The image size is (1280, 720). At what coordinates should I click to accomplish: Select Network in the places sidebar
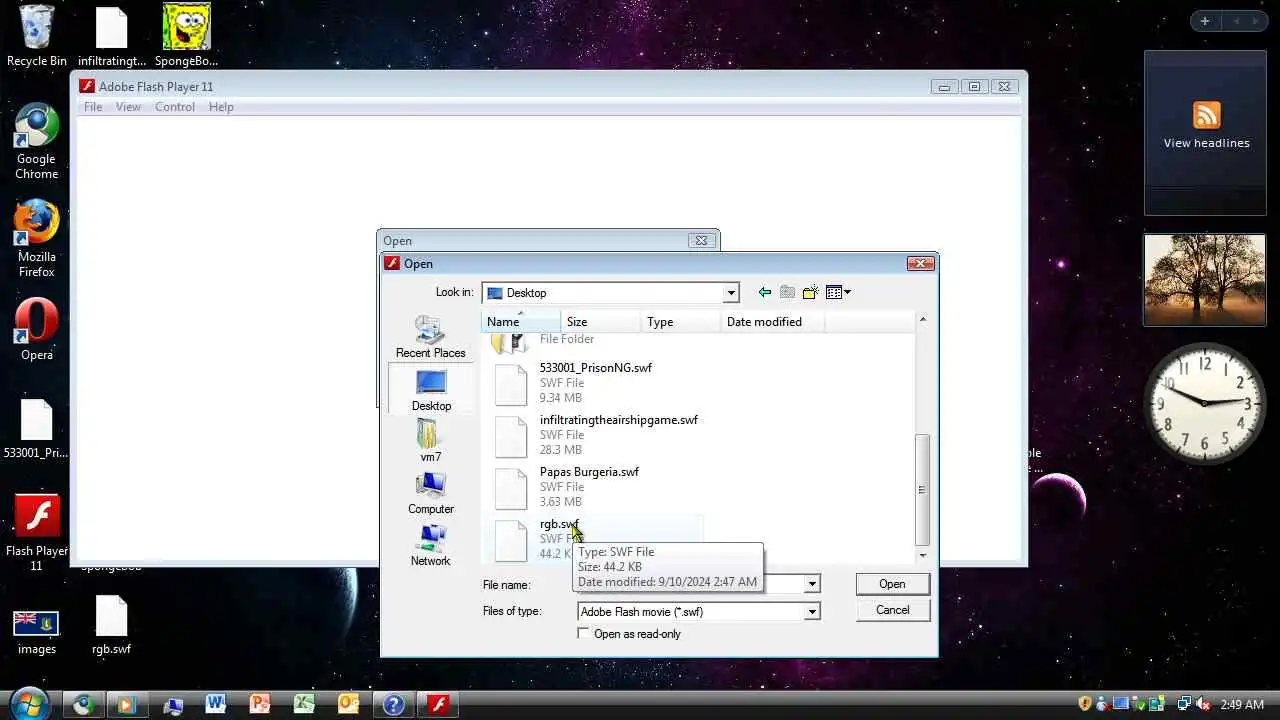point(431,545)
